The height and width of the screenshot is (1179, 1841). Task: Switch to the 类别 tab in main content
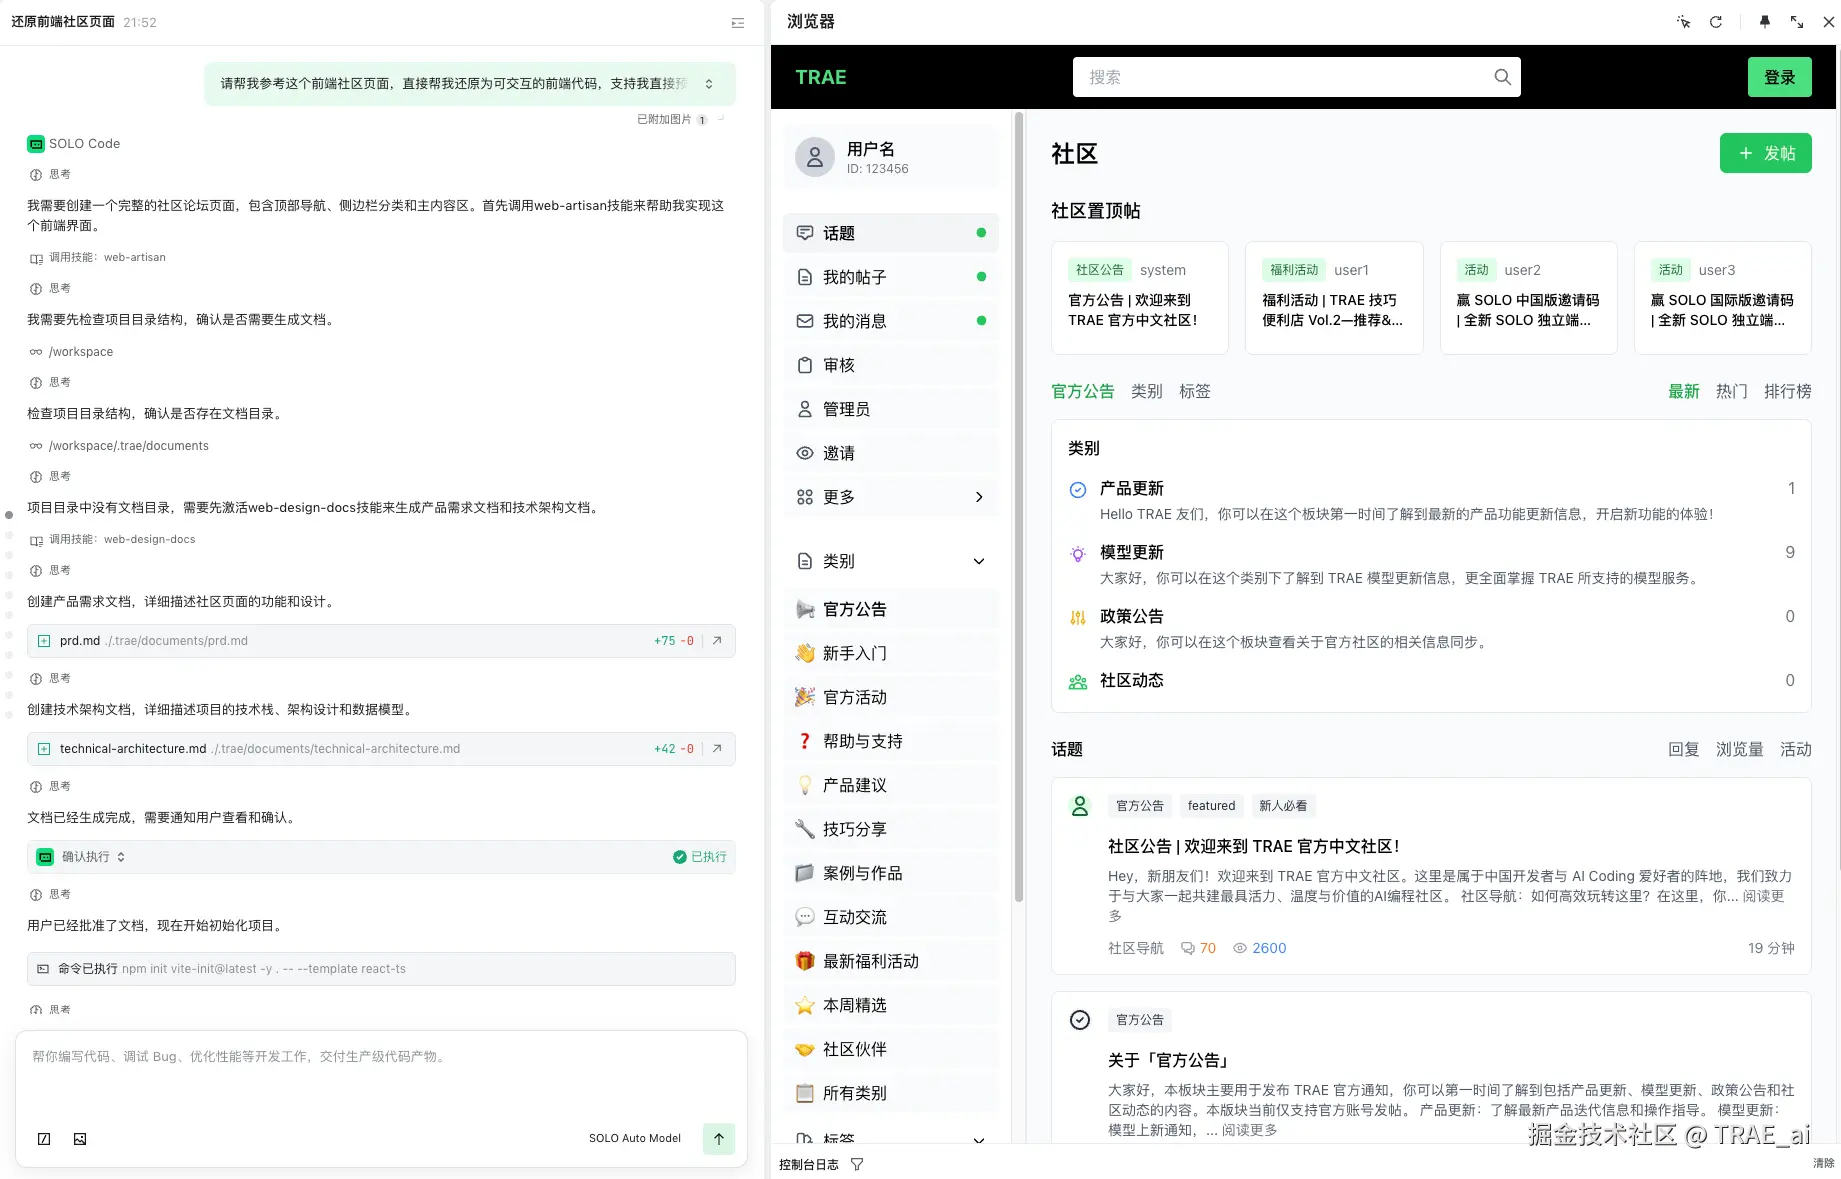(x=1147, y=391)
